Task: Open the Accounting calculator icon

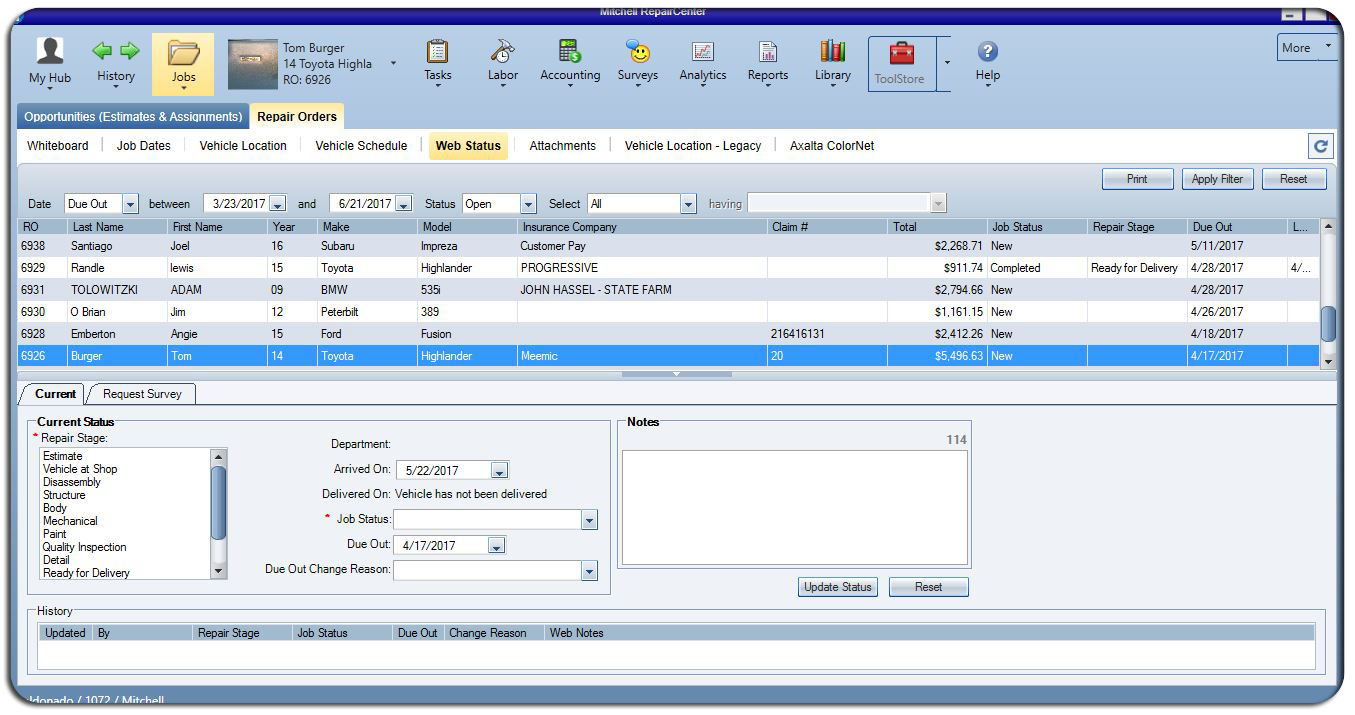Action: [570, 51]
